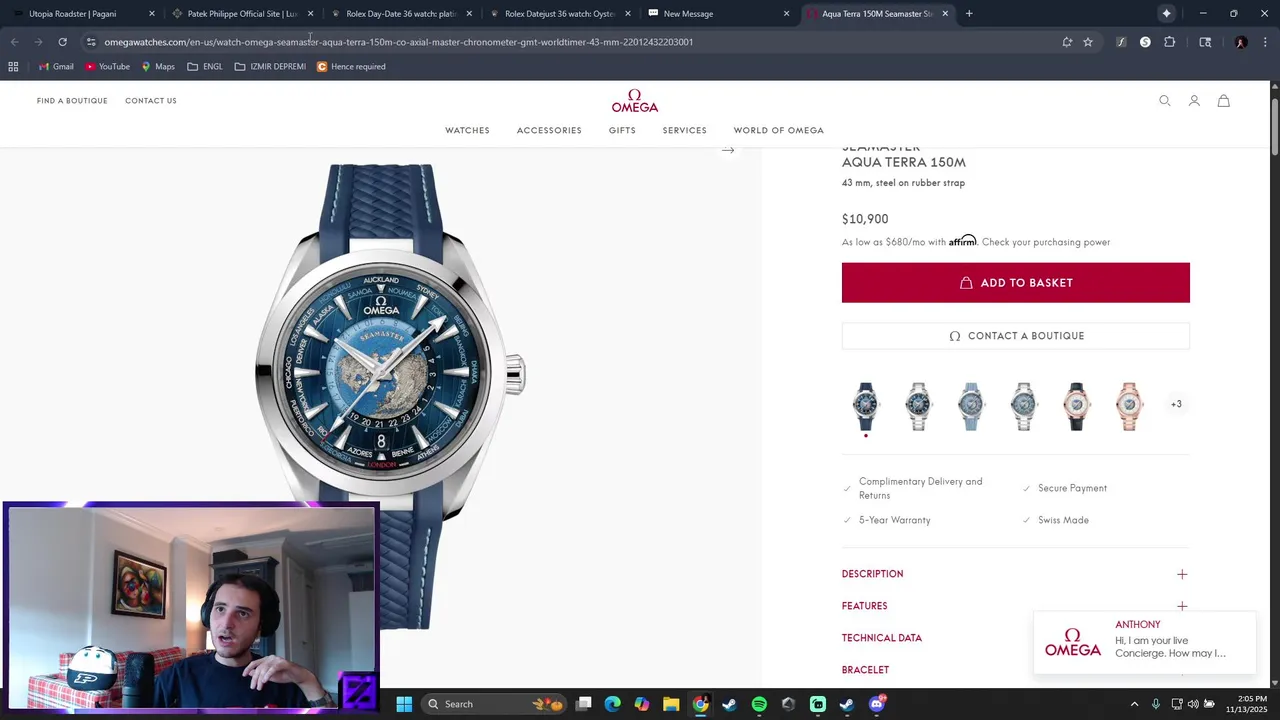This screenshot has width=1280, height=720.
Task: Expand the Bracelet section
Action: tap(866, 670)
